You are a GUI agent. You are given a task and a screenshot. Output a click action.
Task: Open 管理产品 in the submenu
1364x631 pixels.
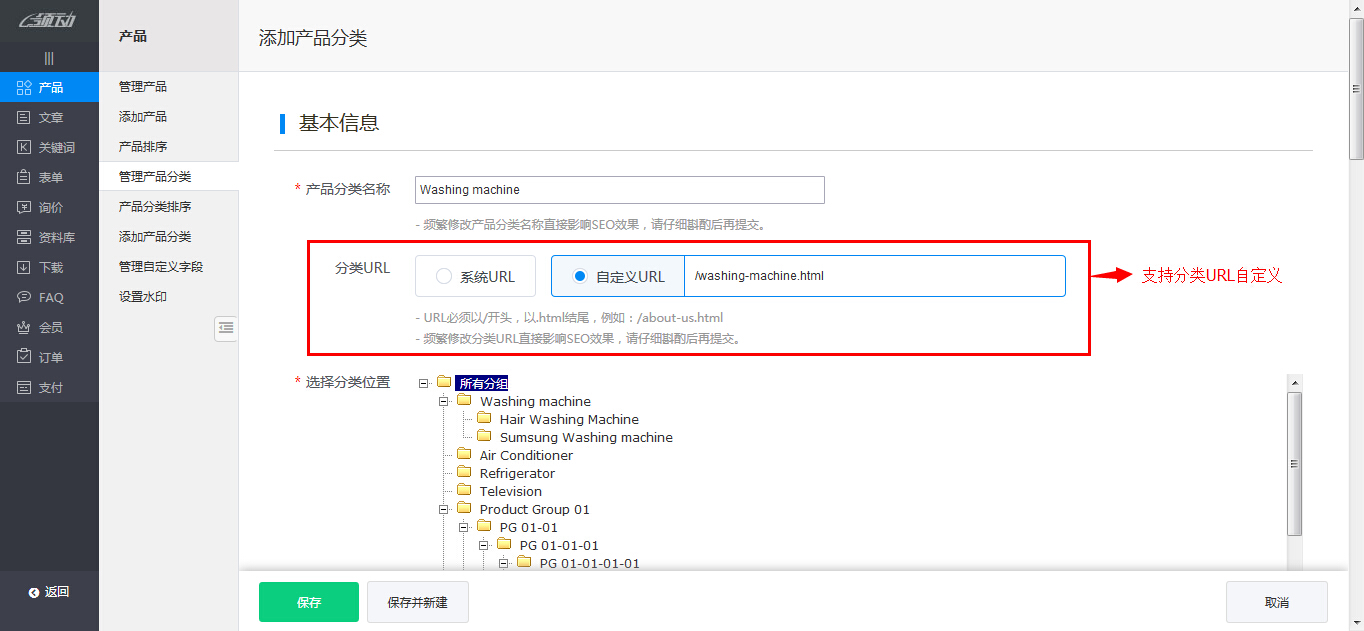click(143, 87)
